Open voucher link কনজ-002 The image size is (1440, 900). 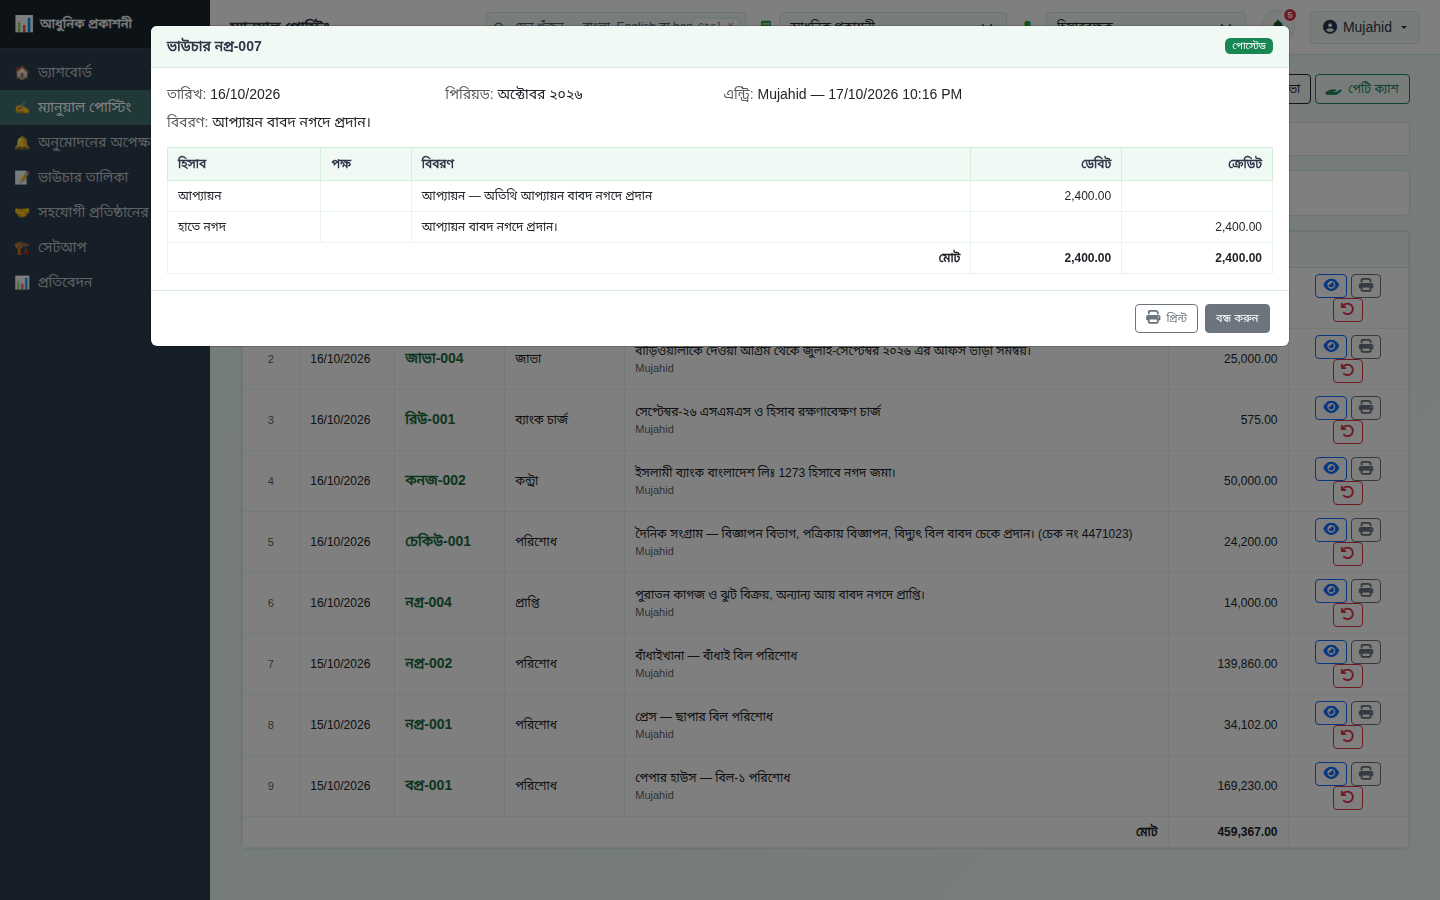click(435, 480)
